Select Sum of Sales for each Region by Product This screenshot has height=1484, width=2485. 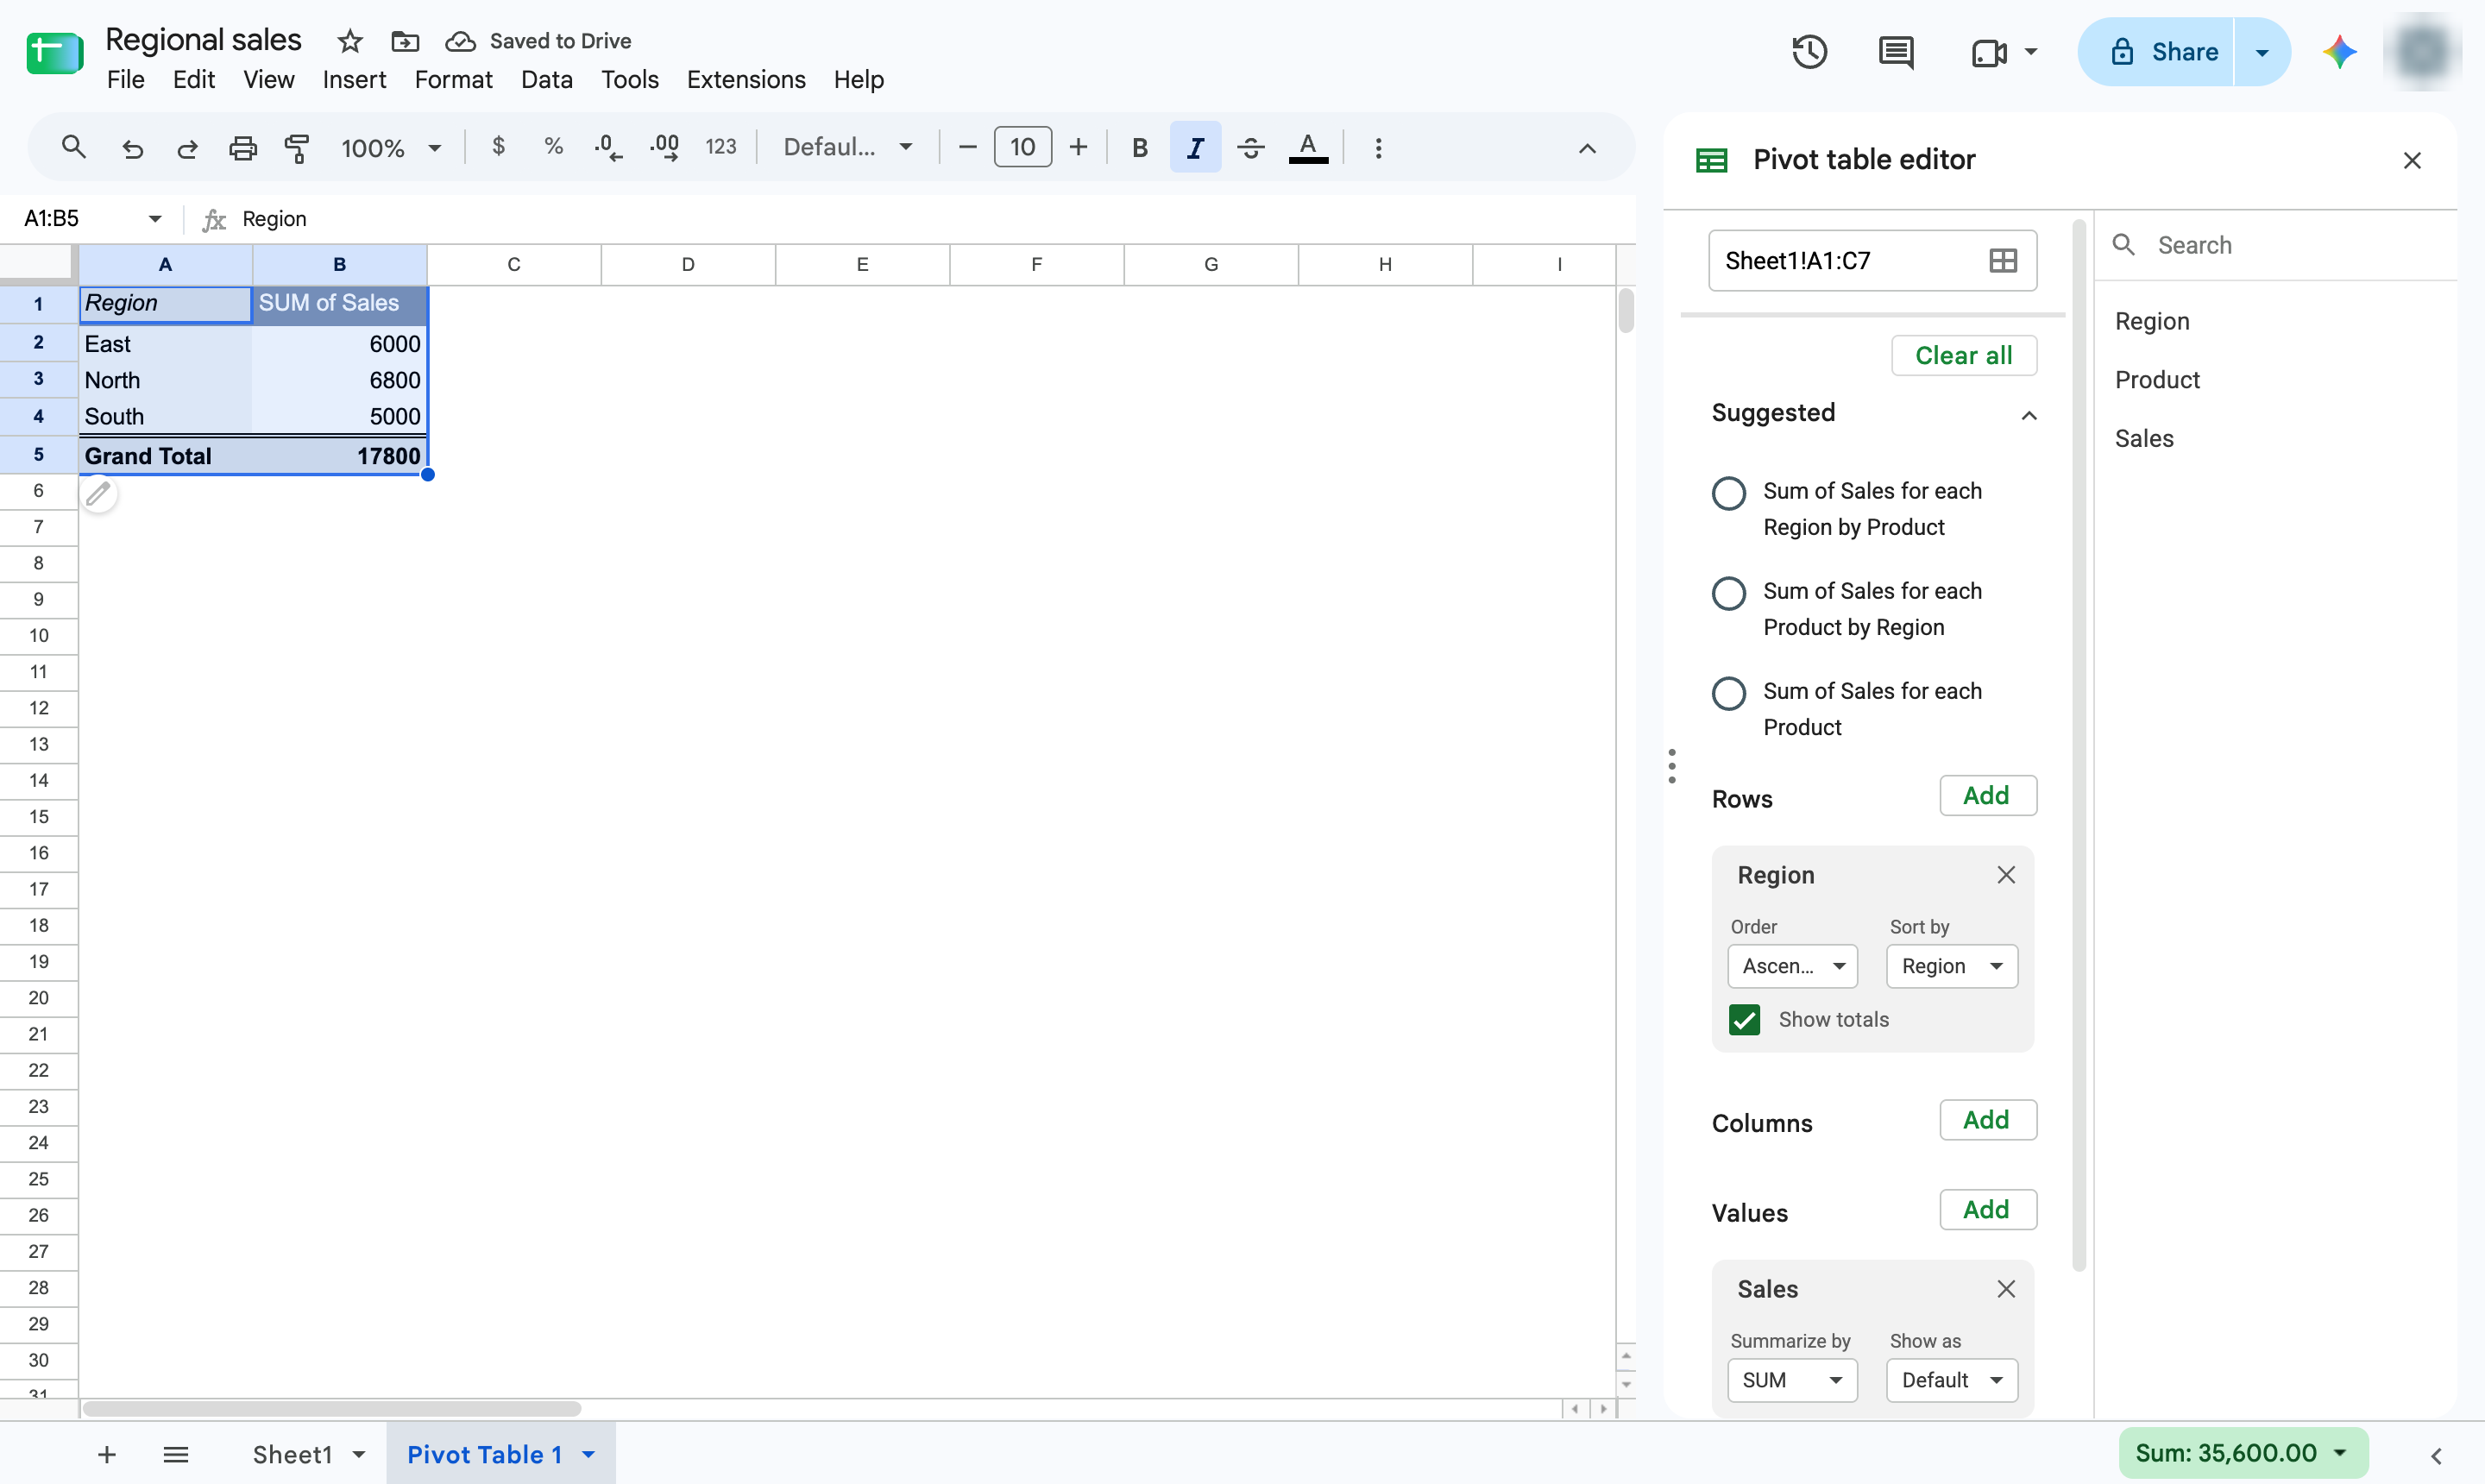[1729, 493]
